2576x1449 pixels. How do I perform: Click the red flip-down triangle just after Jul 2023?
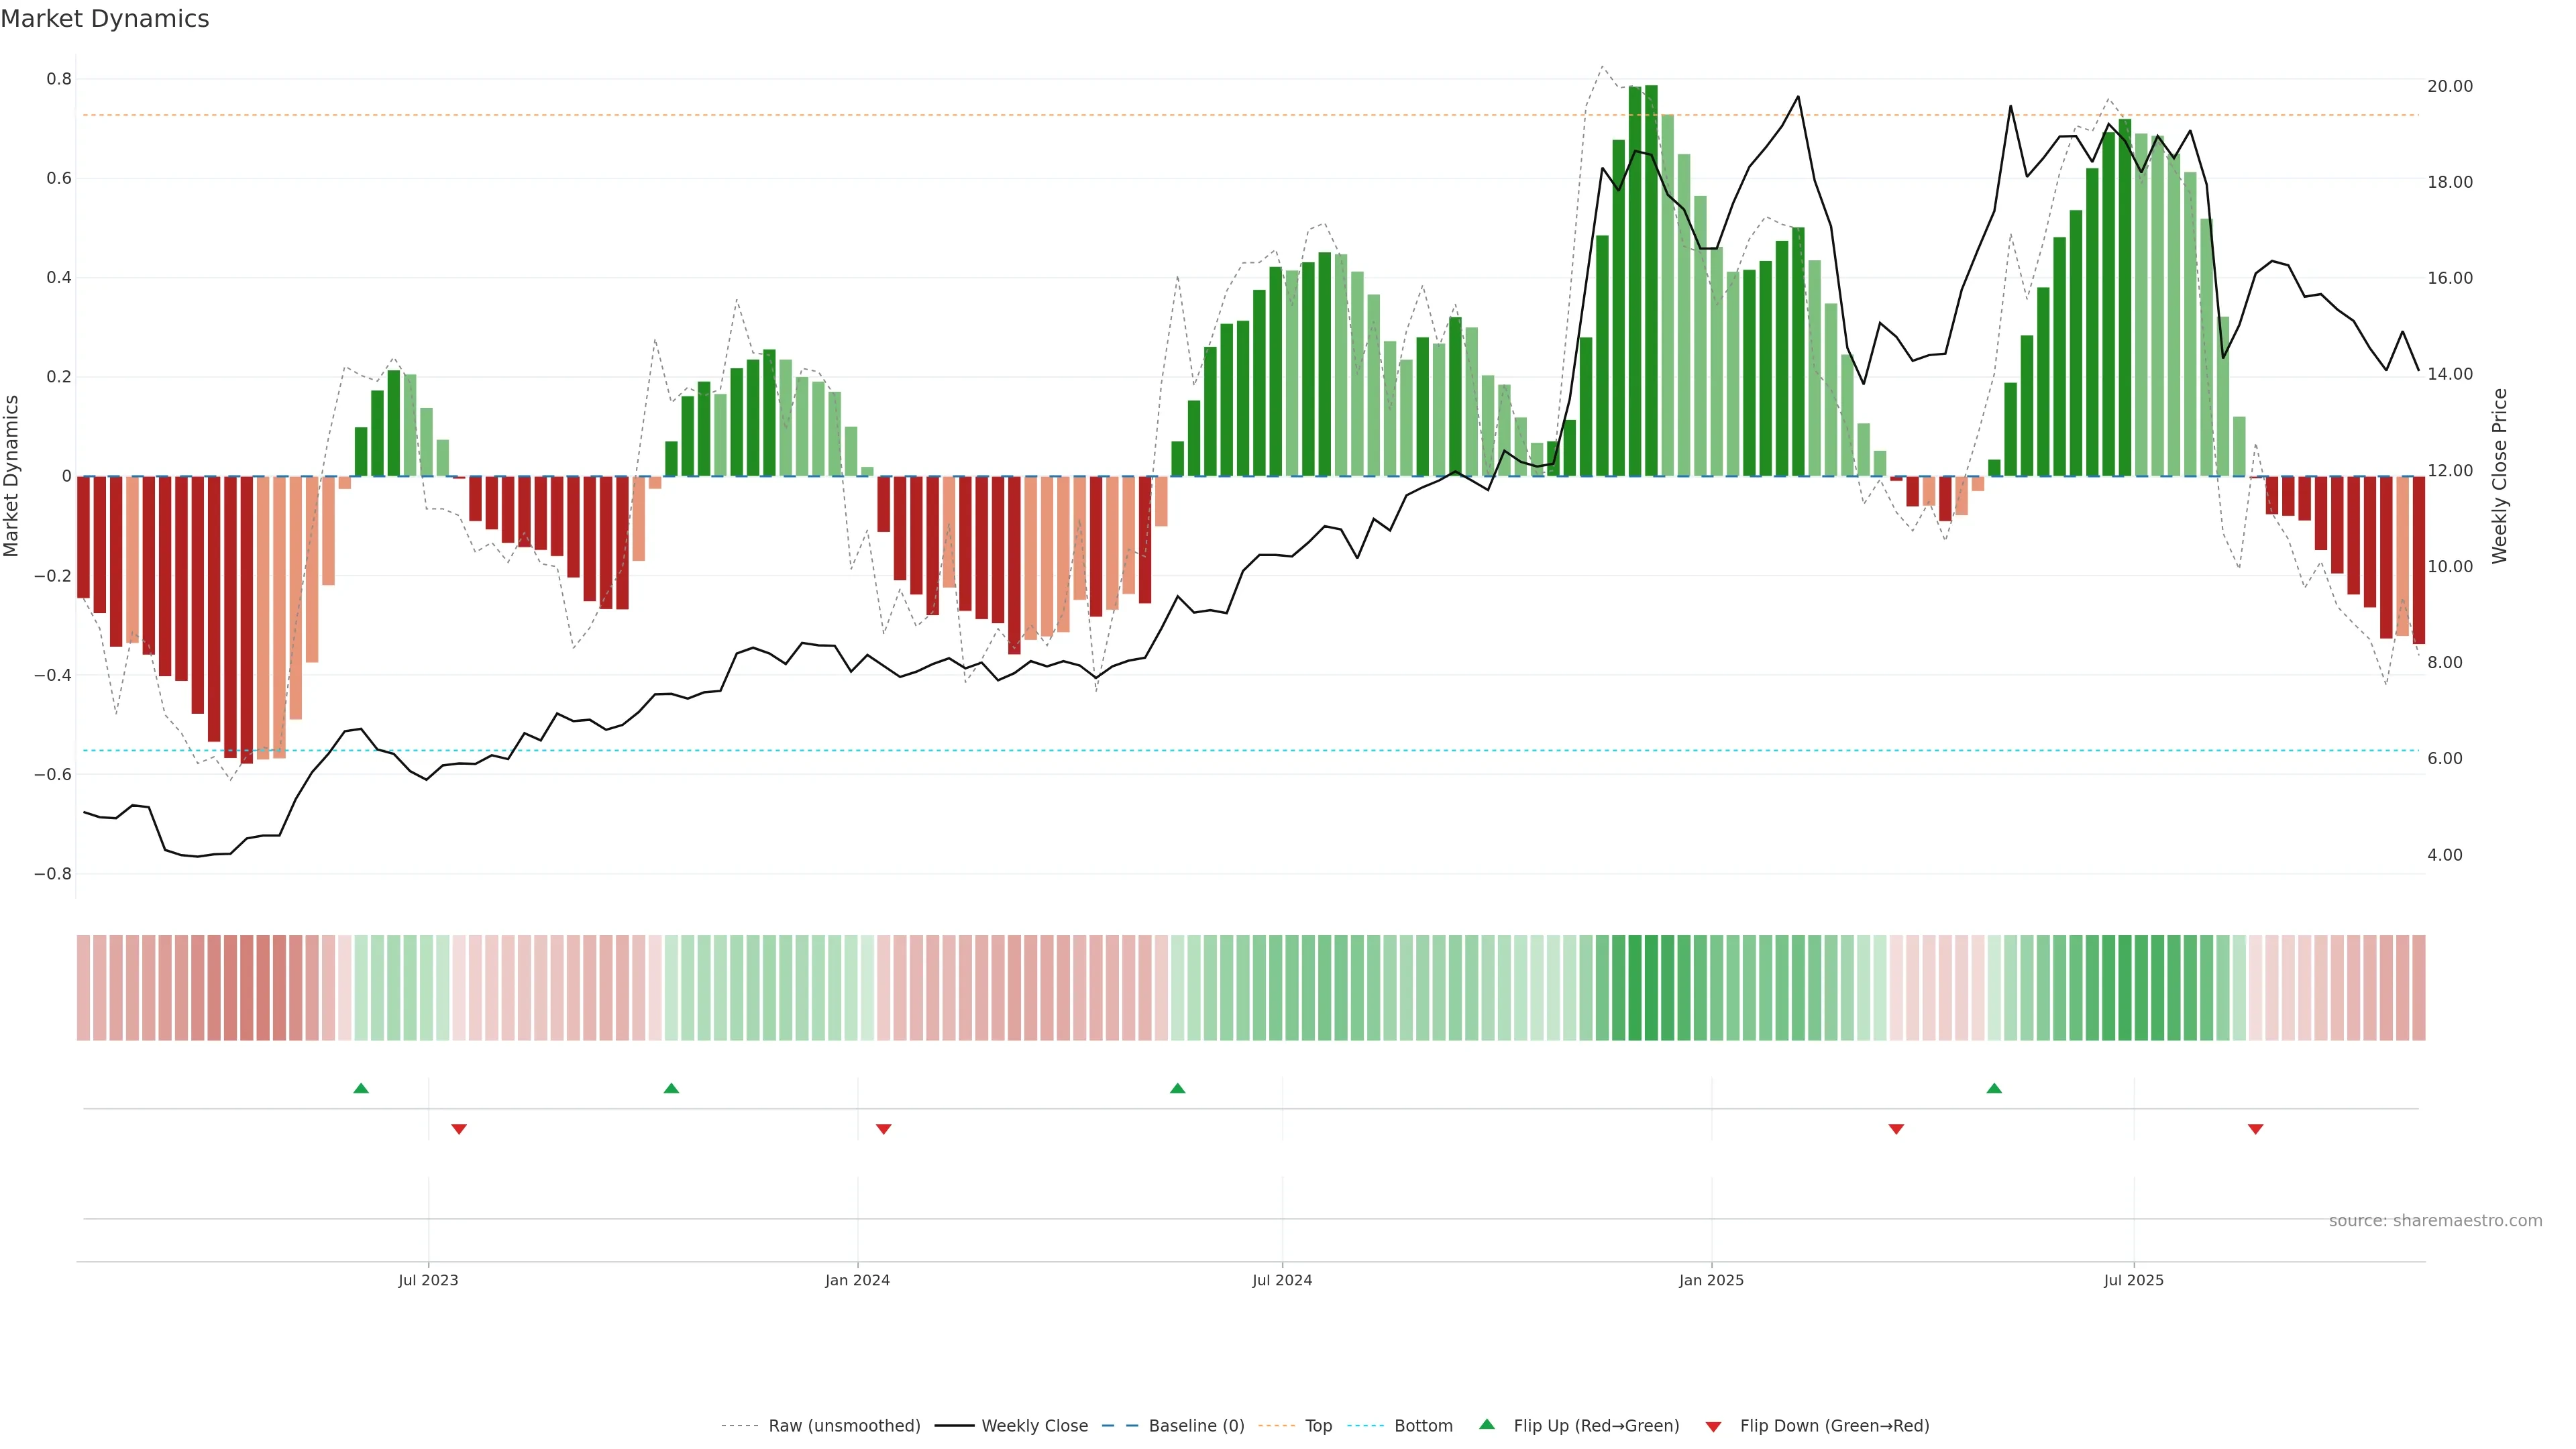pos(459,1129)
